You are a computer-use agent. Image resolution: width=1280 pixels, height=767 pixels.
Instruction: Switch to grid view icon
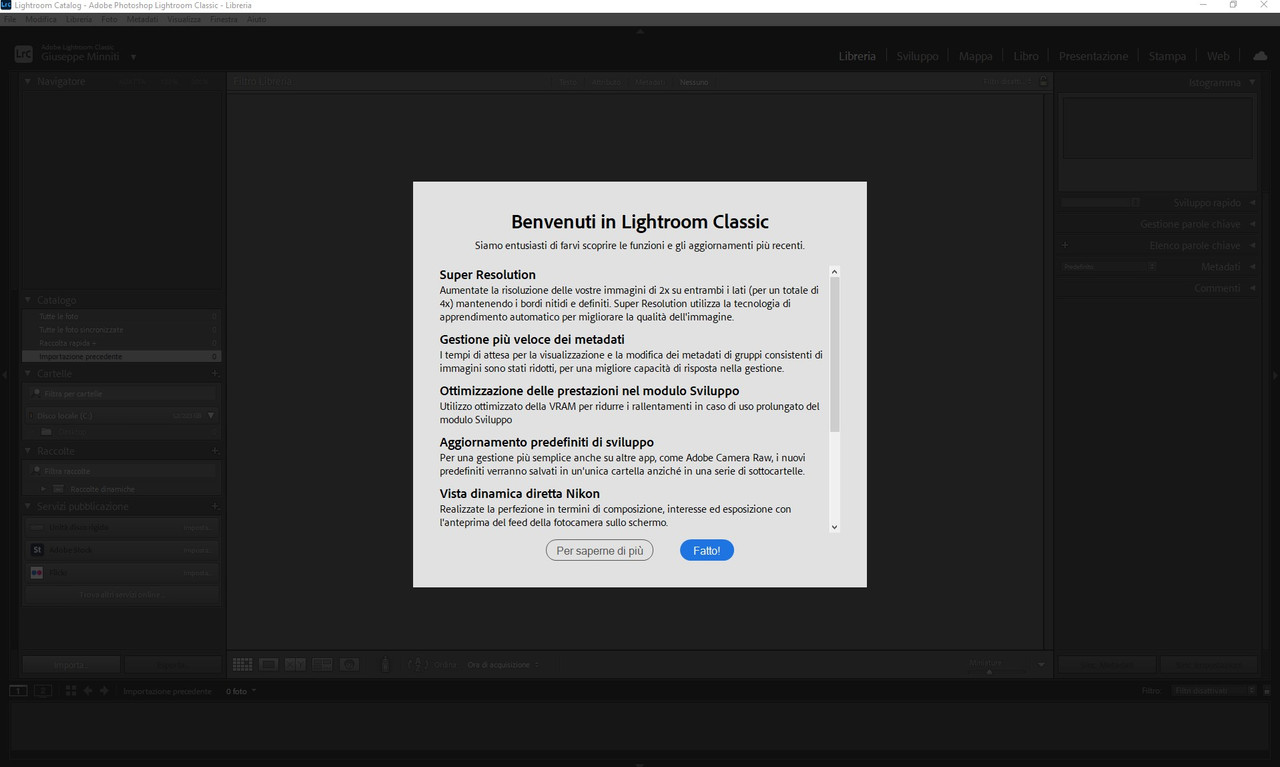coord(242,664)
